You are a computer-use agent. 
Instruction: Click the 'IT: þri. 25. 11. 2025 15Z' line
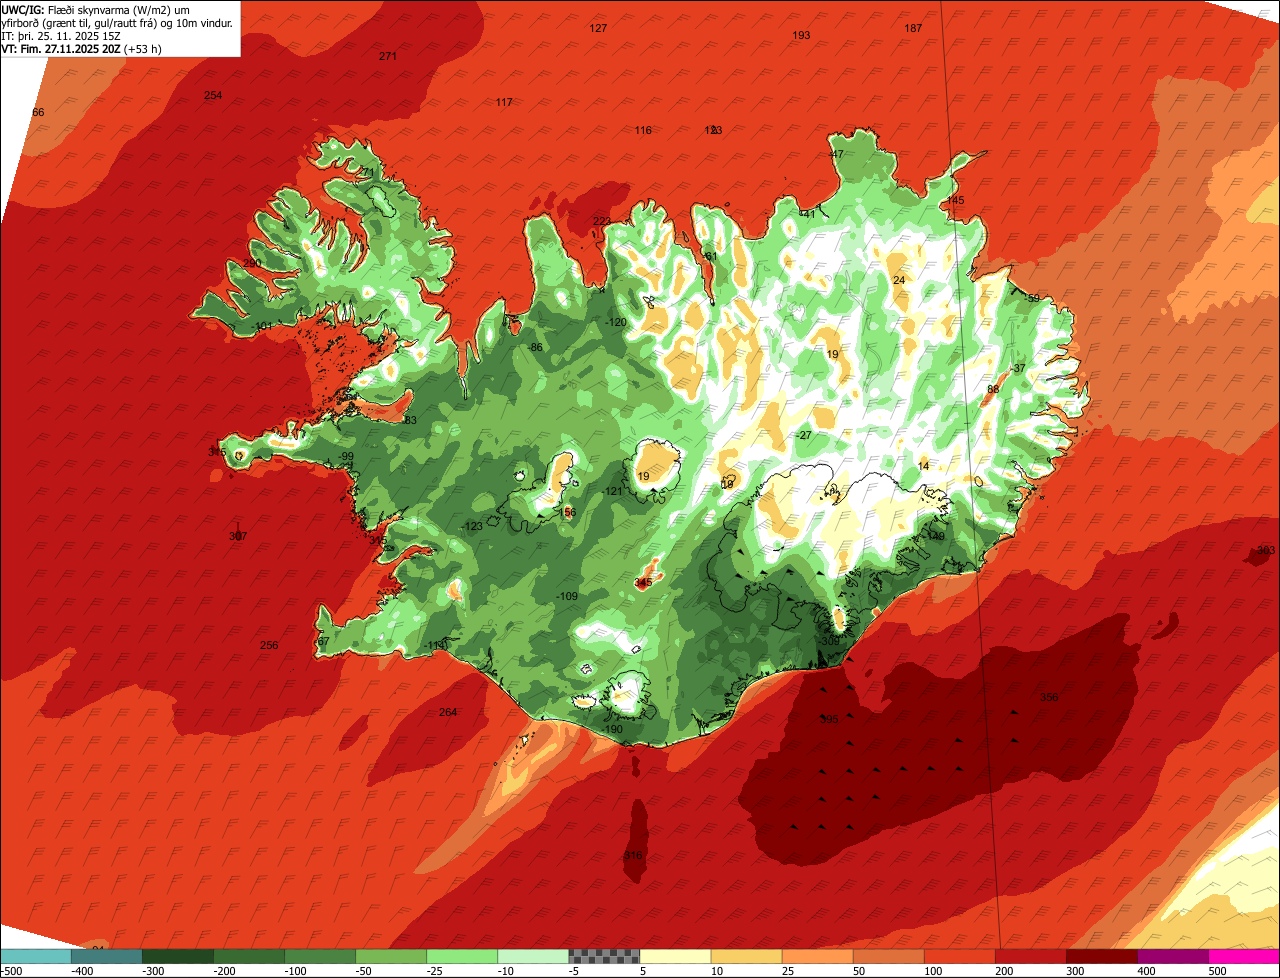(x=62, y=35)
